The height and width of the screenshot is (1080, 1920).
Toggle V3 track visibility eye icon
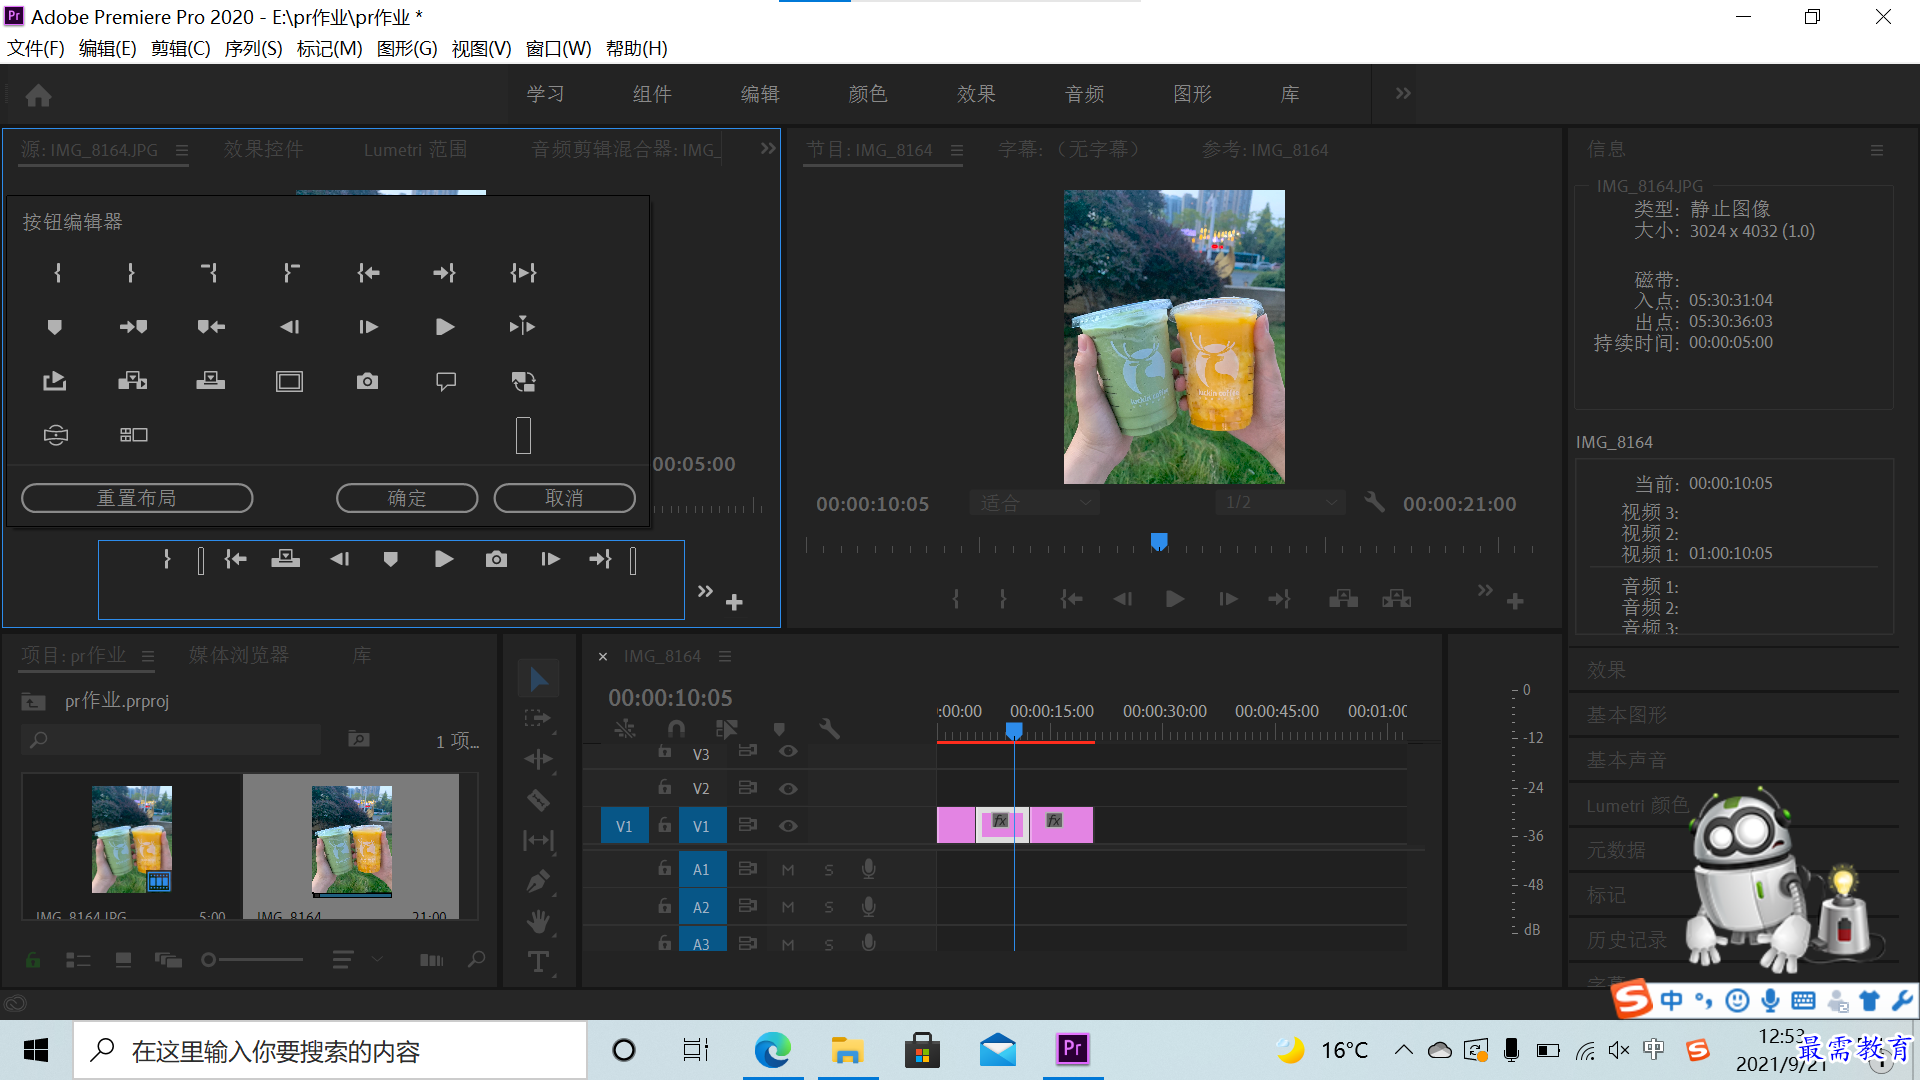[x=789, y=752]
